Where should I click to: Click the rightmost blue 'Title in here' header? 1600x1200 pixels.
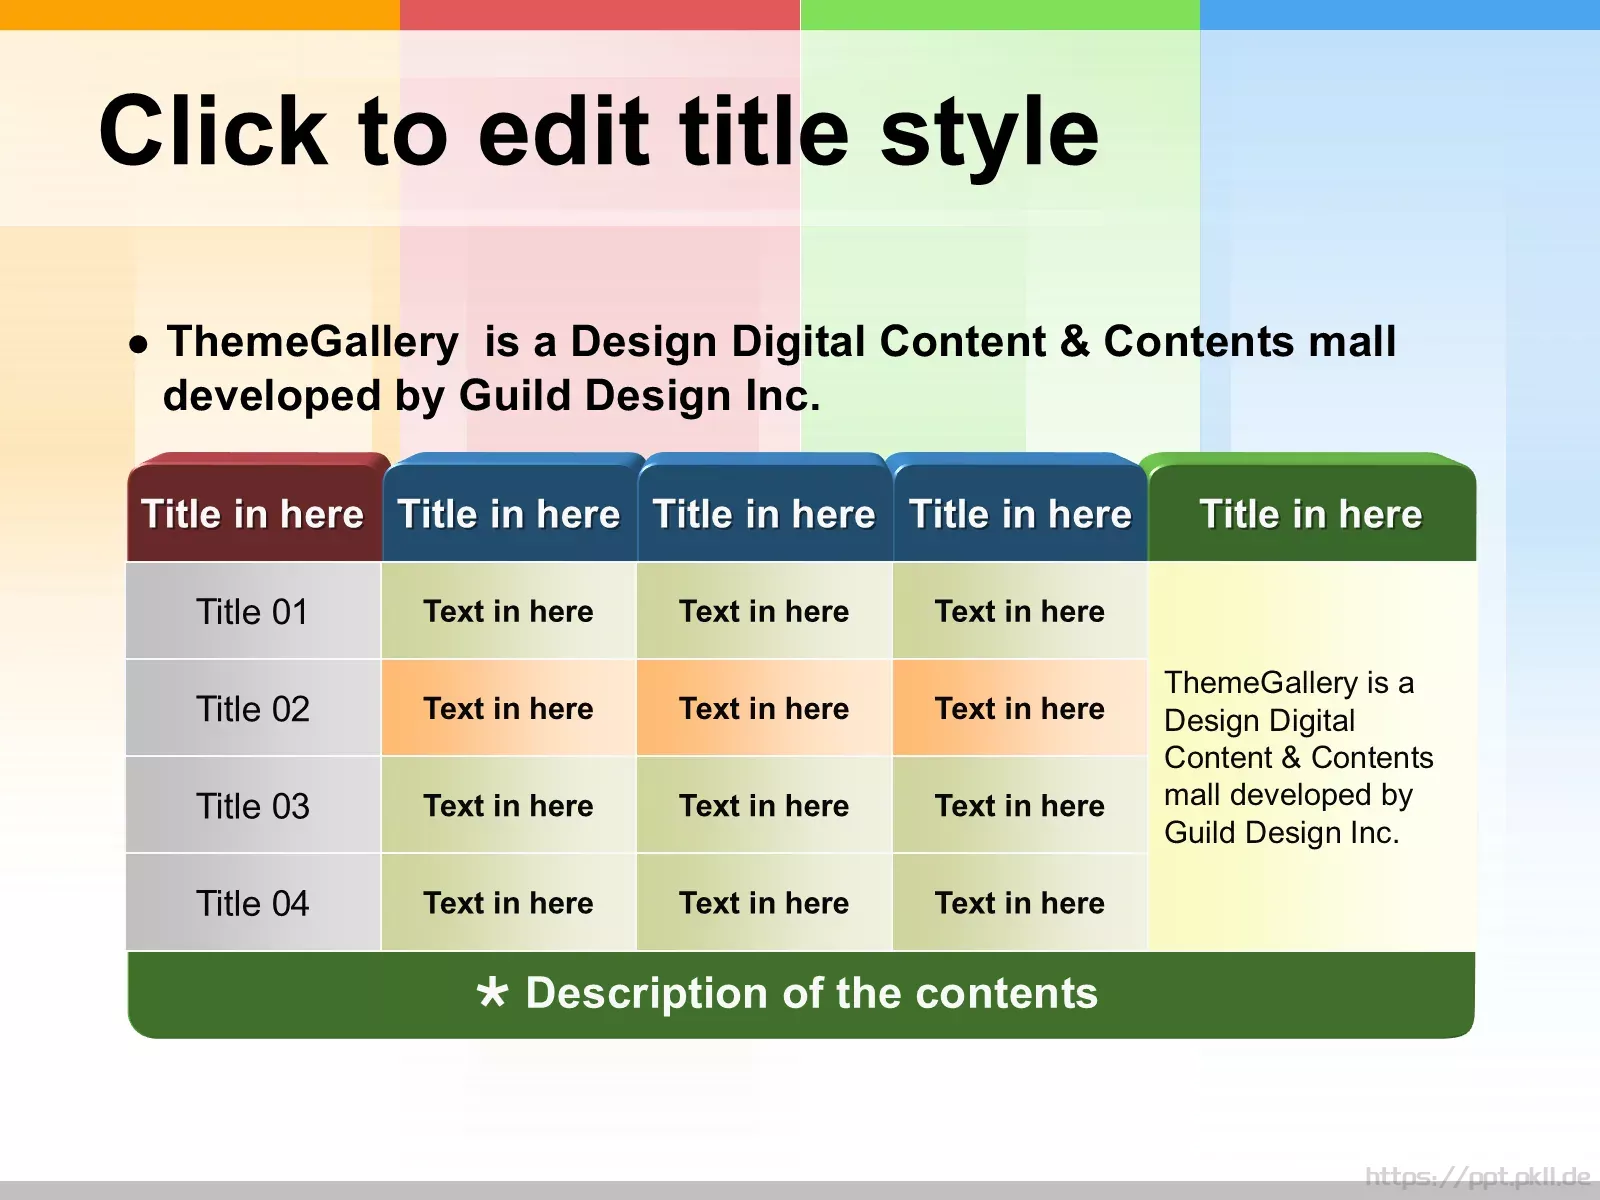(x=1020, y=514)
